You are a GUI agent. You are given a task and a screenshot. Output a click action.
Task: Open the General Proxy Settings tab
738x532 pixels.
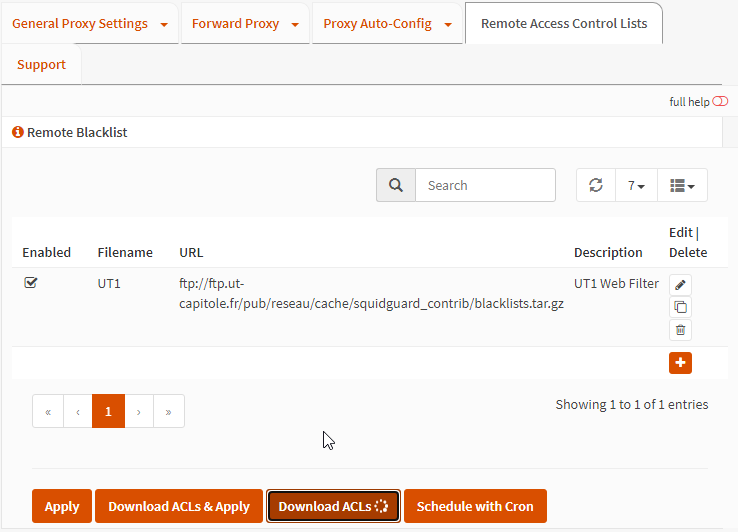tap(80, 24)
